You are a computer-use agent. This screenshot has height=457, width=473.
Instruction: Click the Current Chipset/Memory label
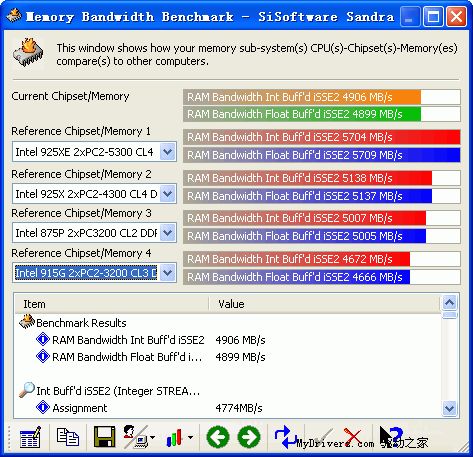70,96
